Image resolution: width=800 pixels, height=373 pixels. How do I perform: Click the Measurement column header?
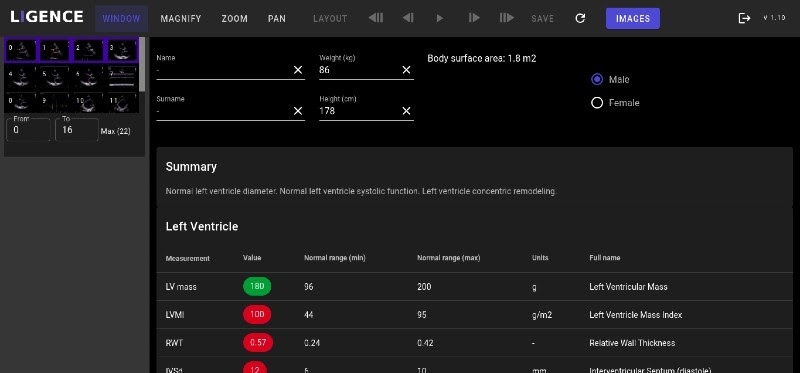coord(188,259)
